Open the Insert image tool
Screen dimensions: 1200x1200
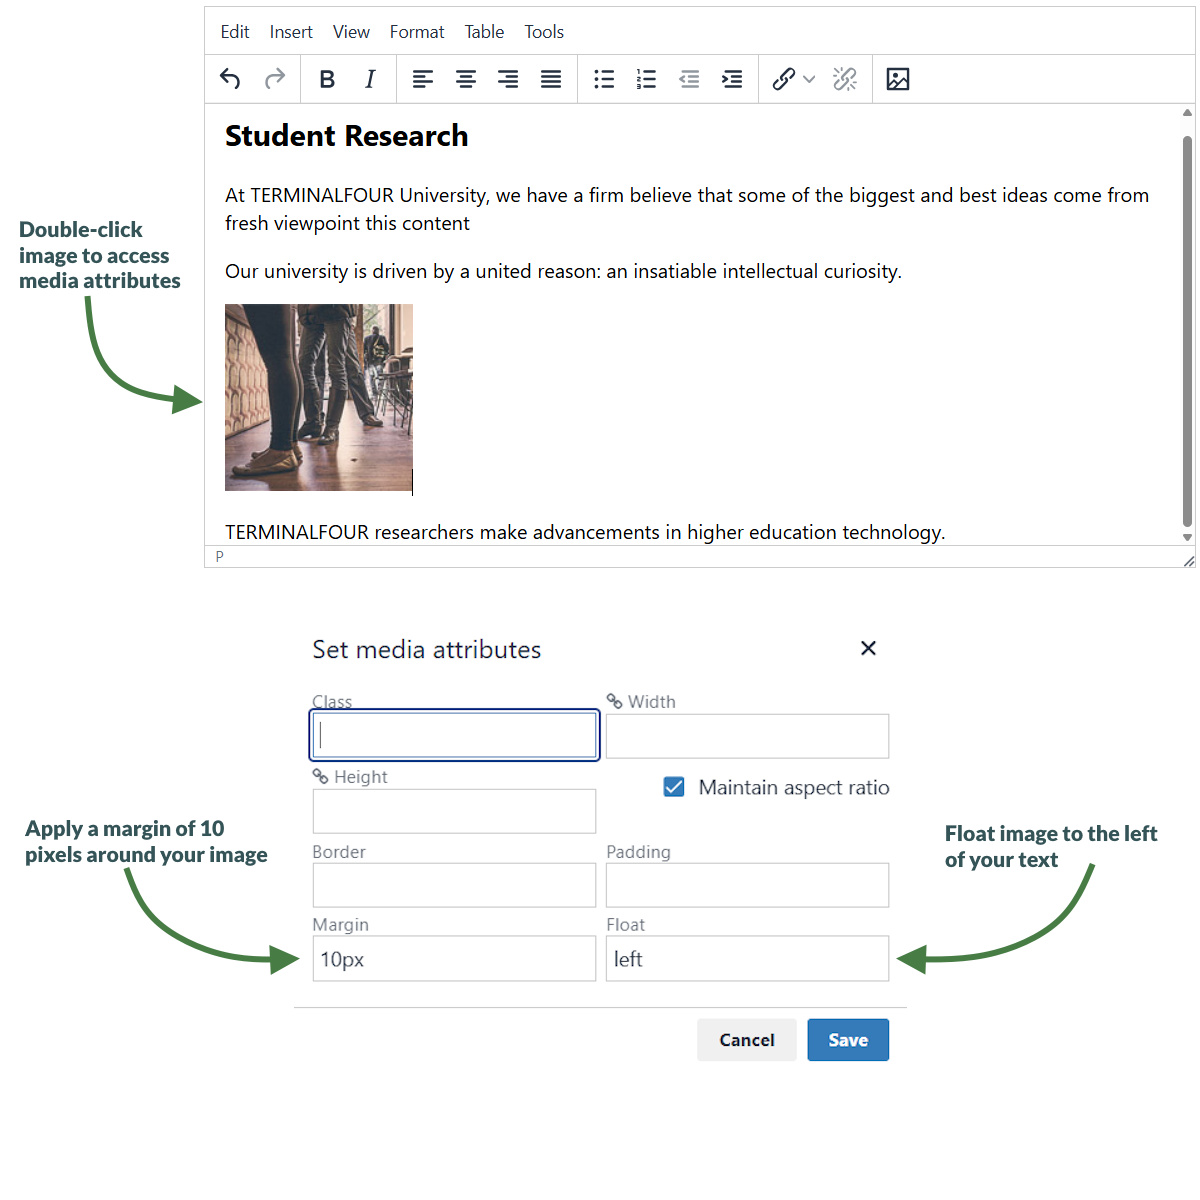pos(897,79)
